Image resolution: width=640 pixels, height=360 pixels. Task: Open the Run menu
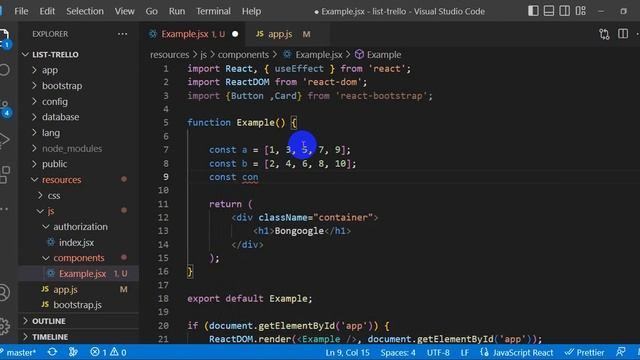click(177, 11)
